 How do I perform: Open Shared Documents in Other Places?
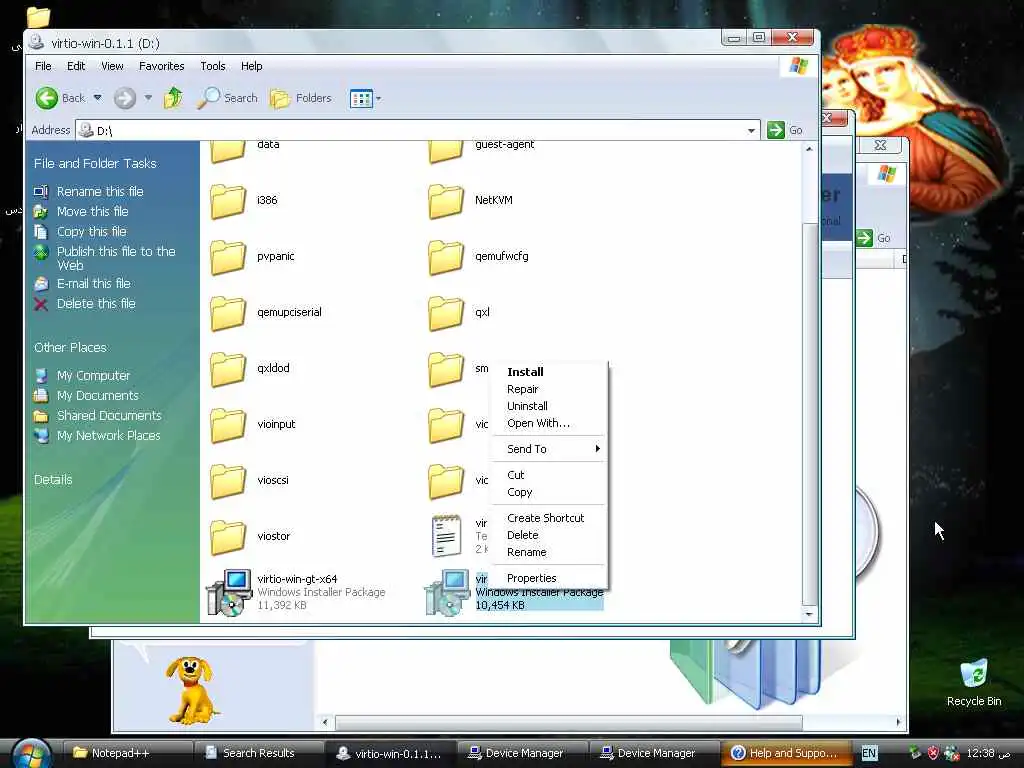[109, 415]
